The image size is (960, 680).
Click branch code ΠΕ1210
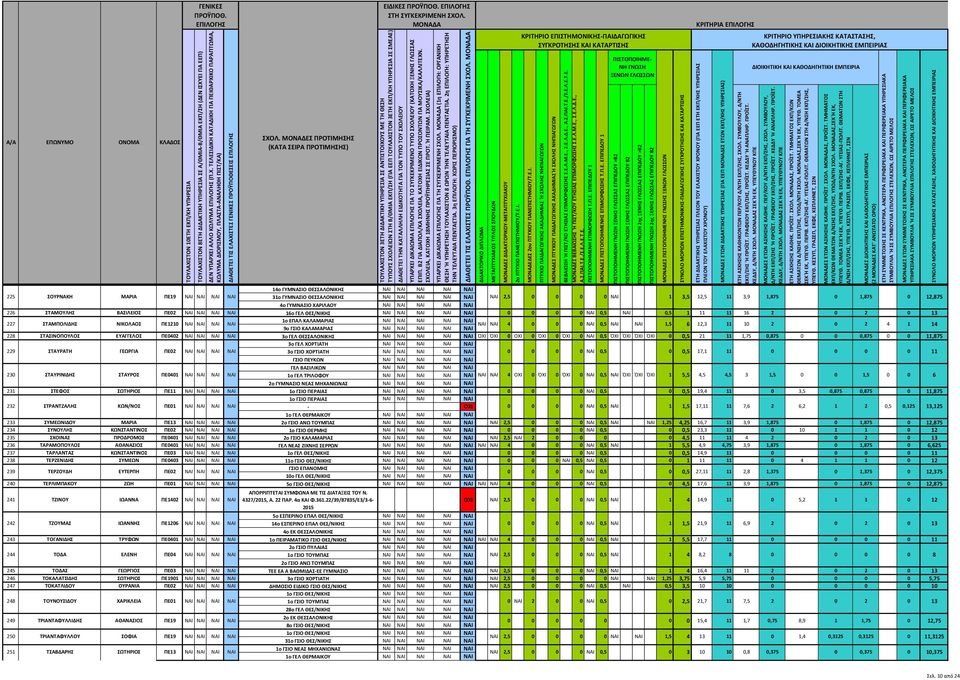(x=170, y=324)
